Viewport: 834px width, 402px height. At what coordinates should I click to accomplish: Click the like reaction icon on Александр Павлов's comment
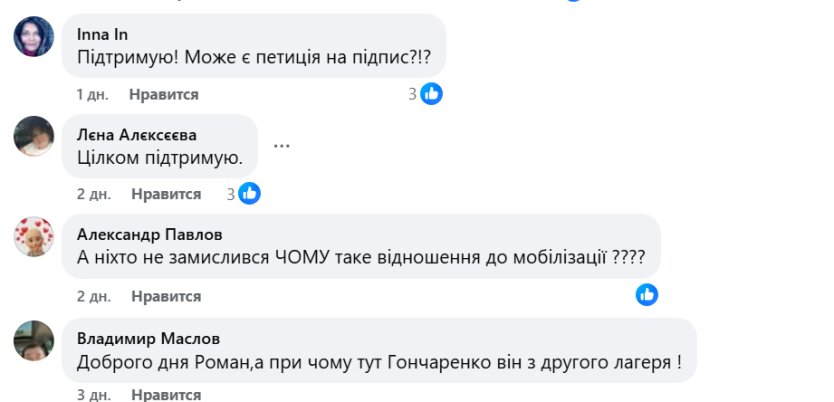(x=647, y=295)
